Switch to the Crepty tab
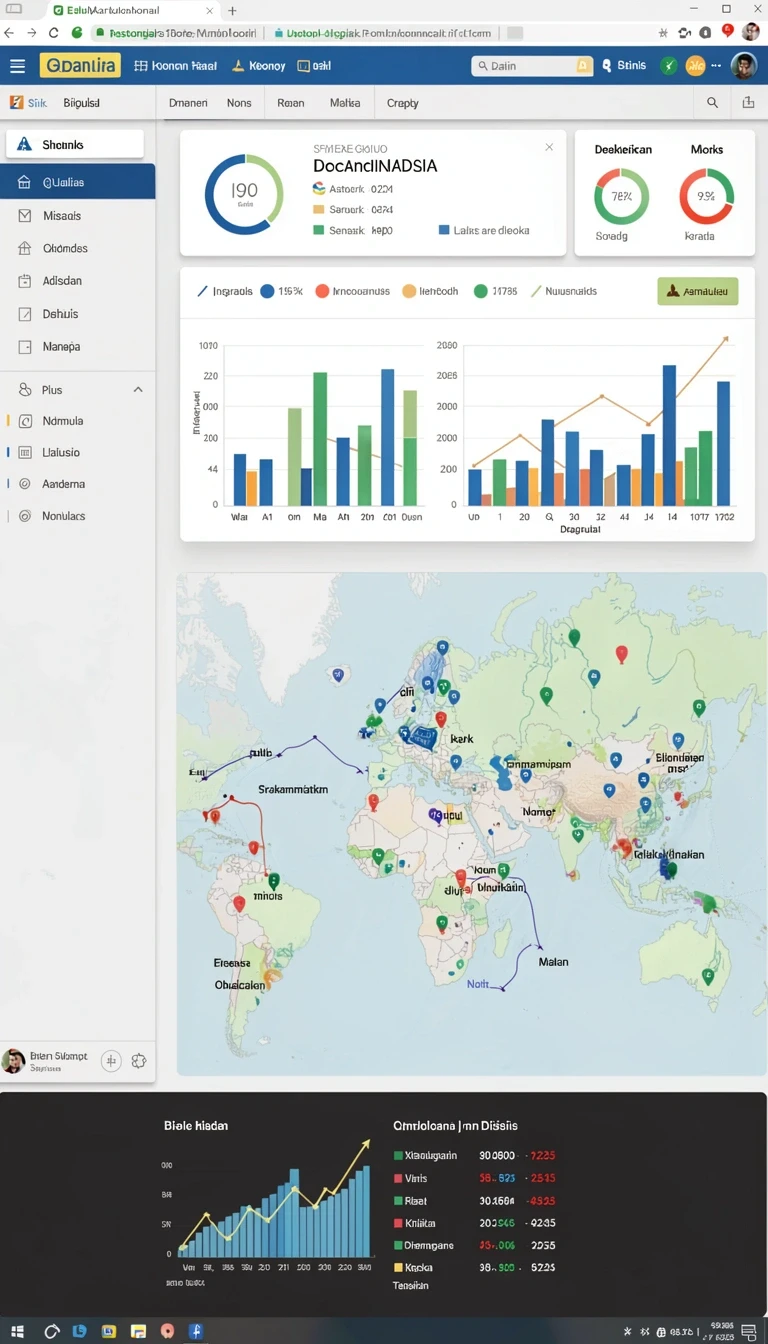 click(402, 103)
